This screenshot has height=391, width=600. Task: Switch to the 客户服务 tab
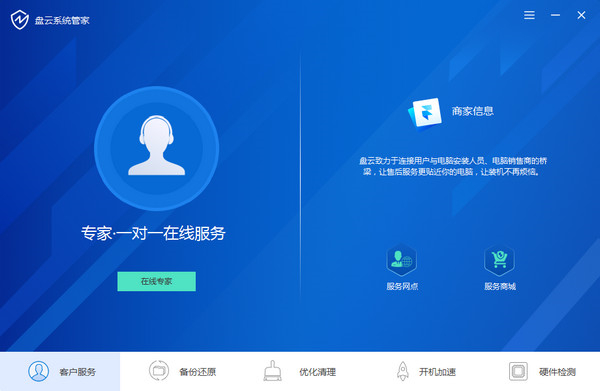(x=60, y=371)
